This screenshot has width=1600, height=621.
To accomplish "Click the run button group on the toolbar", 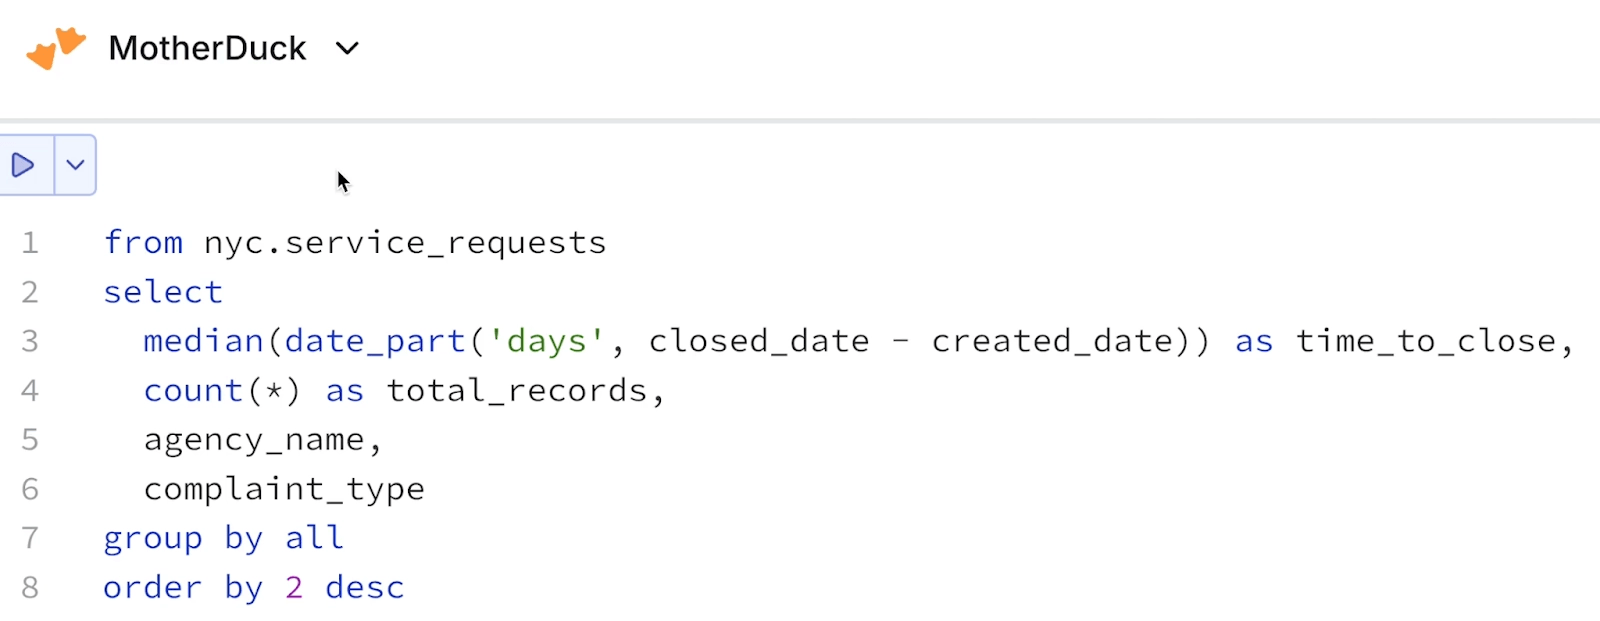I will (x=49, y=165).
